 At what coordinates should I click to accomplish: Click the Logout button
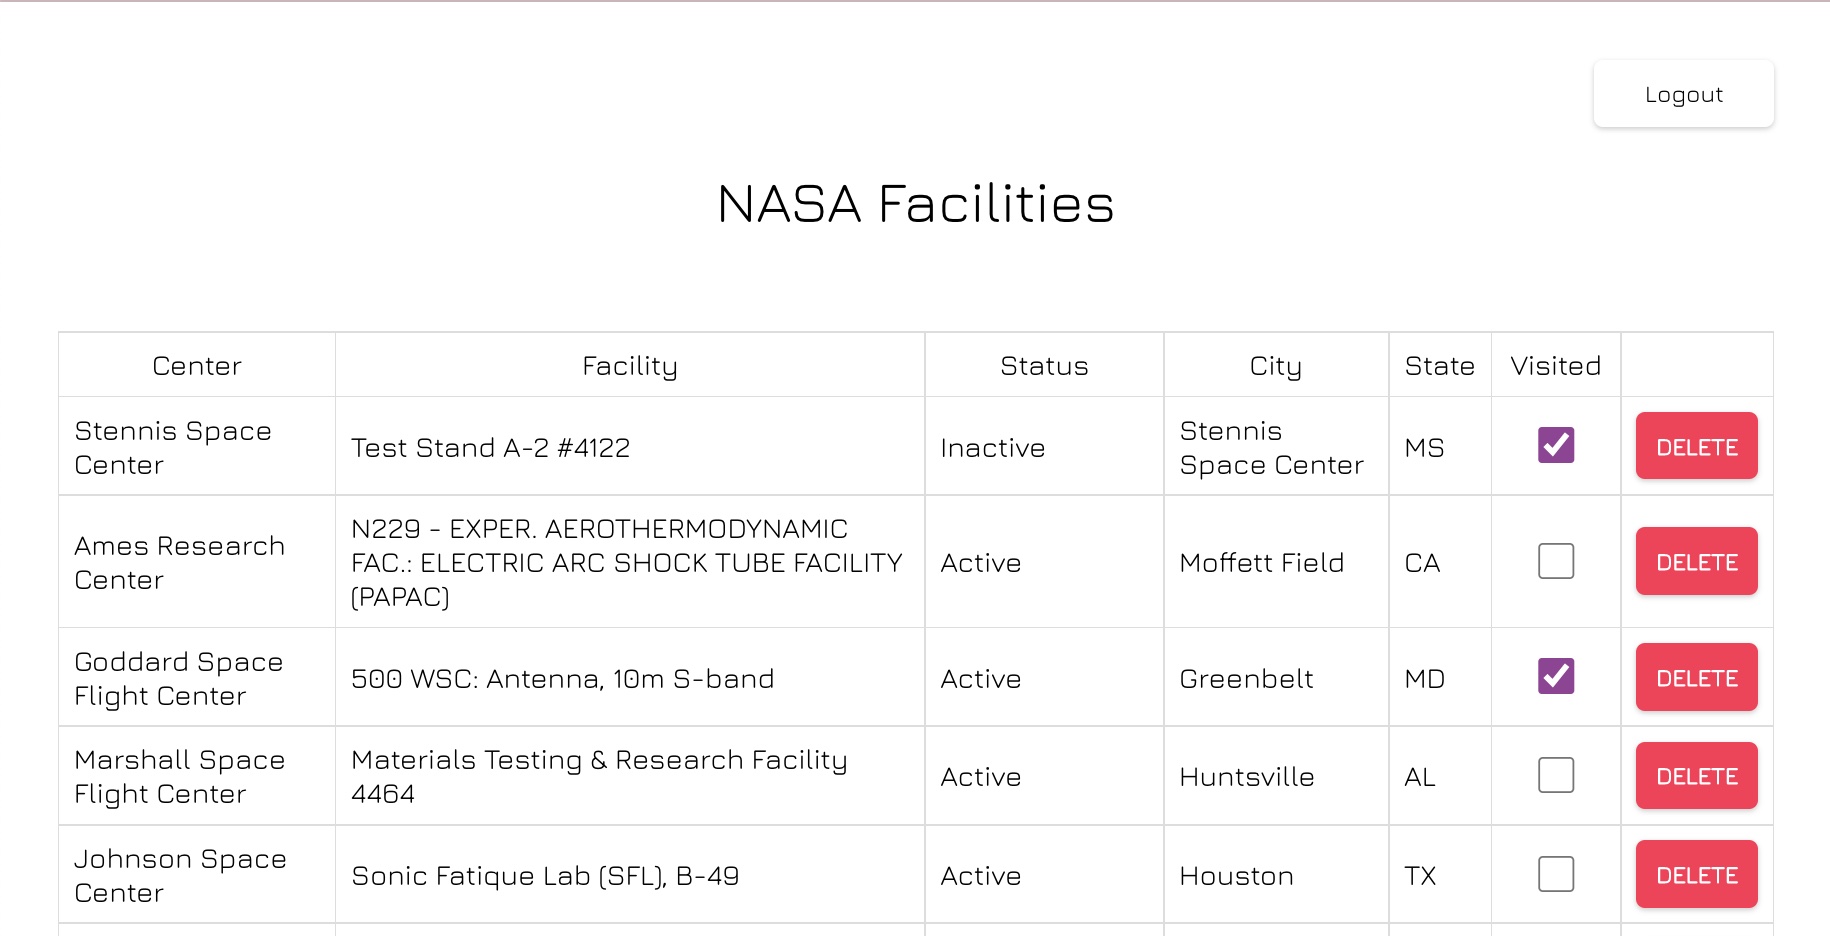tap(1683, 94)
